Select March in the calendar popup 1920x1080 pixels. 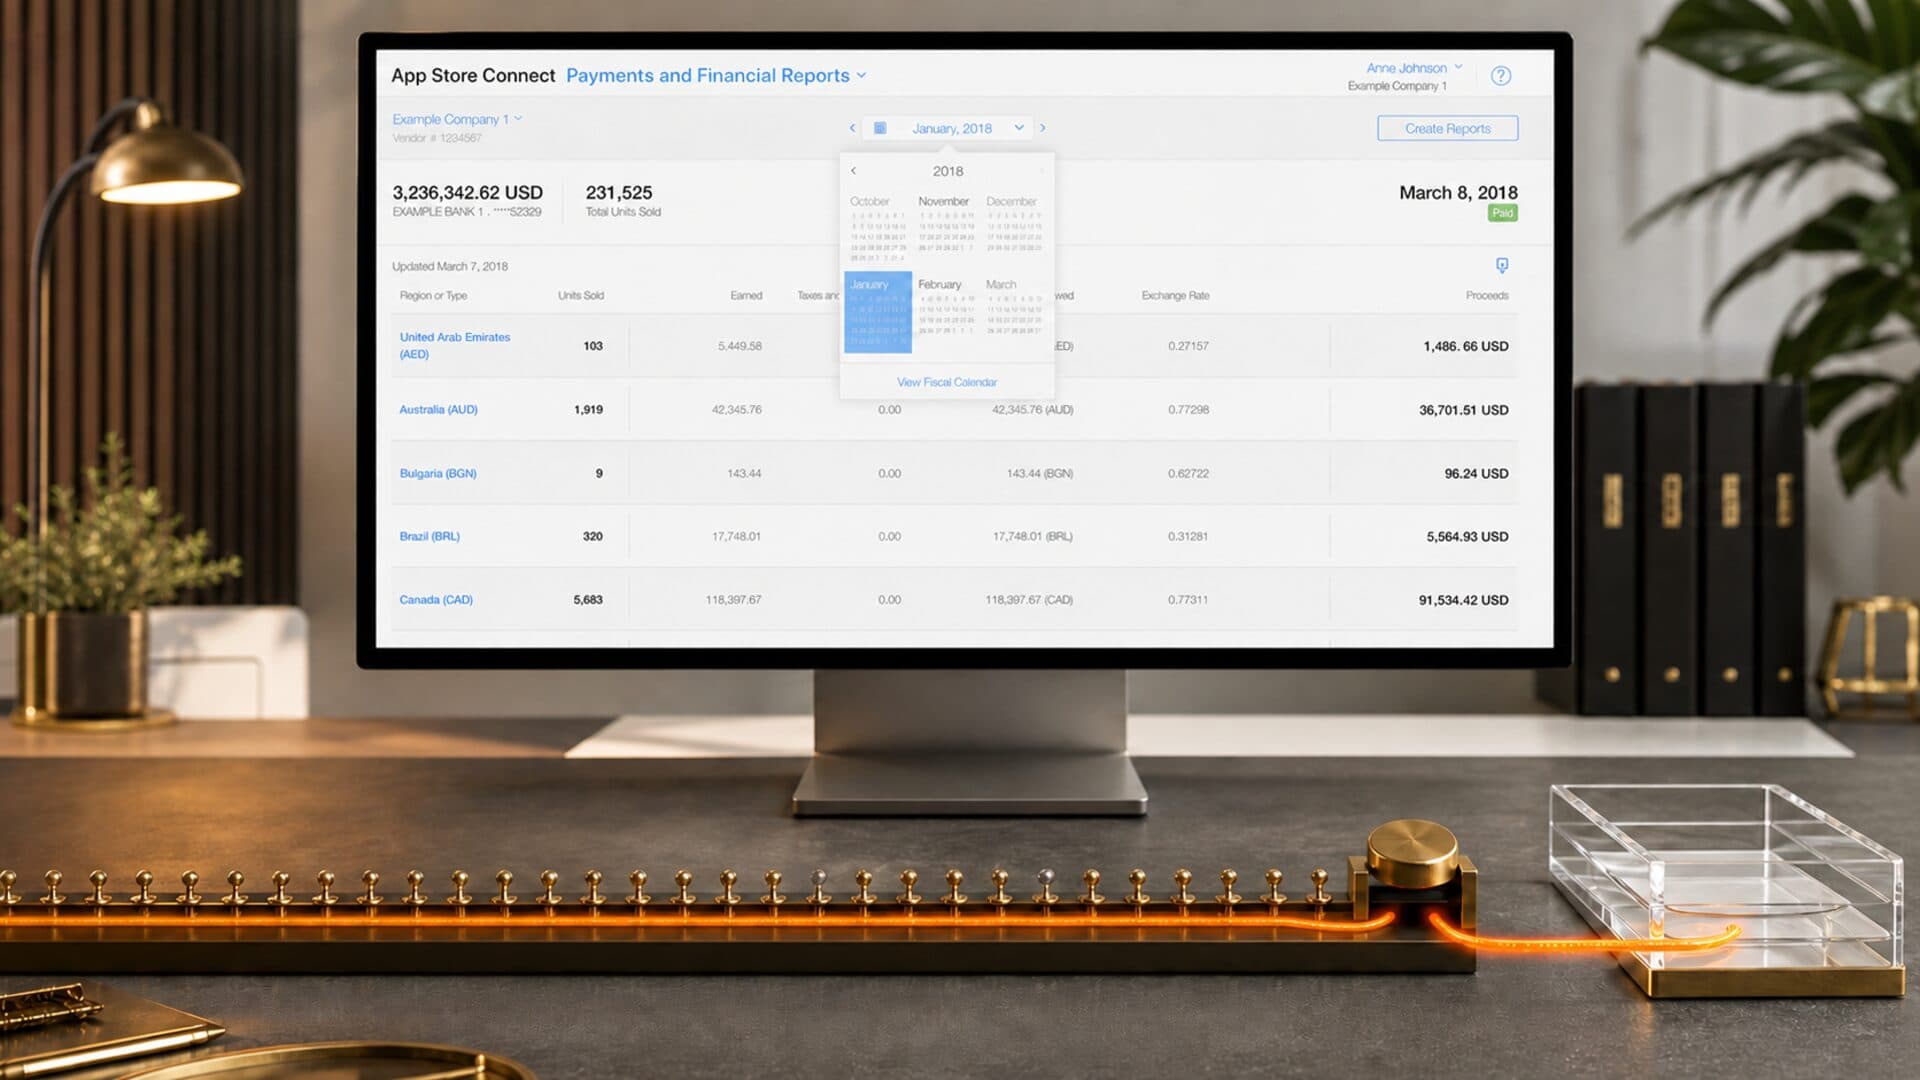coord(1013,310)
